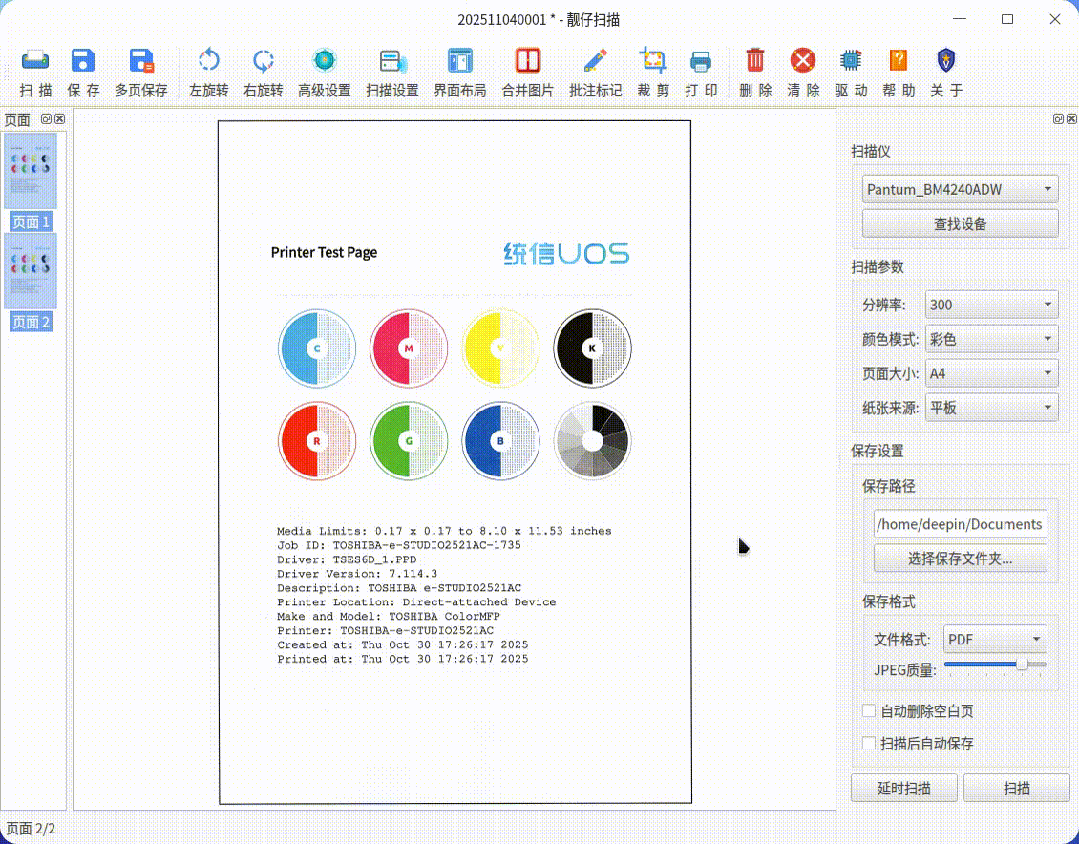Open 扫描设置 scan settings

[x=392, y=72]
